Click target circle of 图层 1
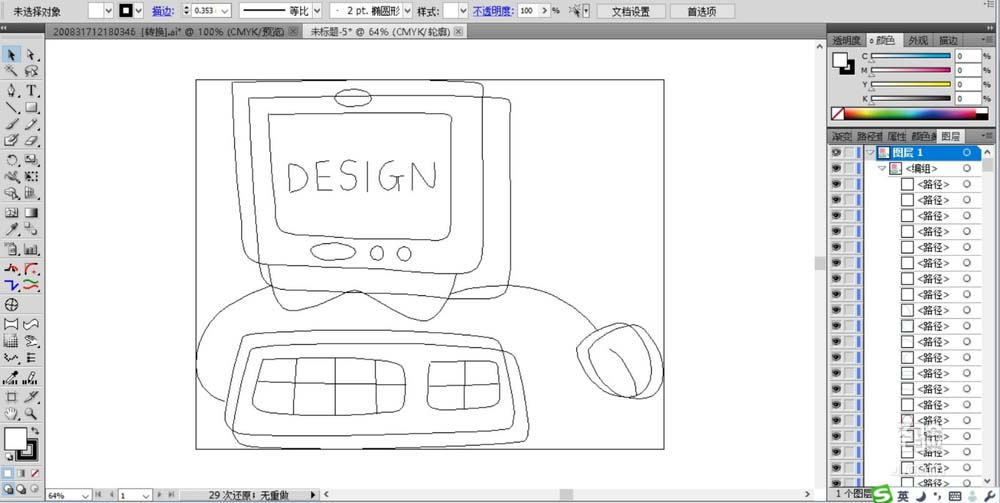 point(967,153)
